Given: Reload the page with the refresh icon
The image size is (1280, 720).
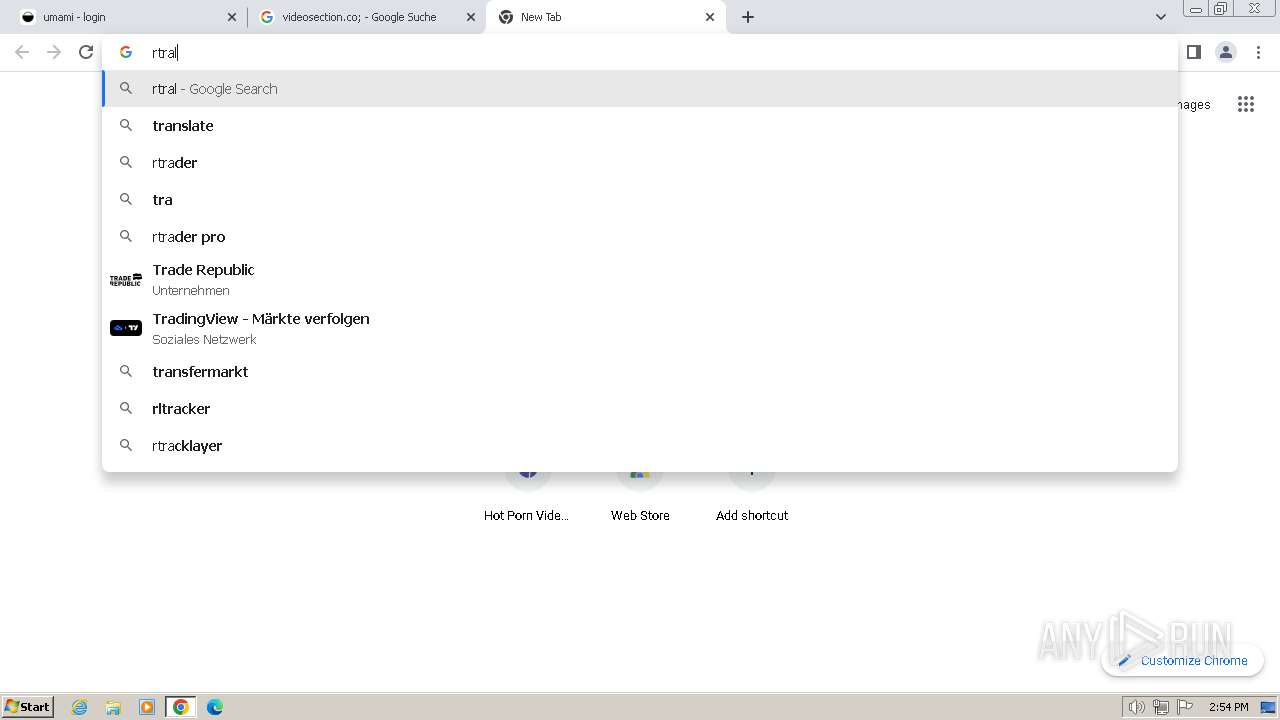Looking at the screenshot, I should [x=86, y=52].
